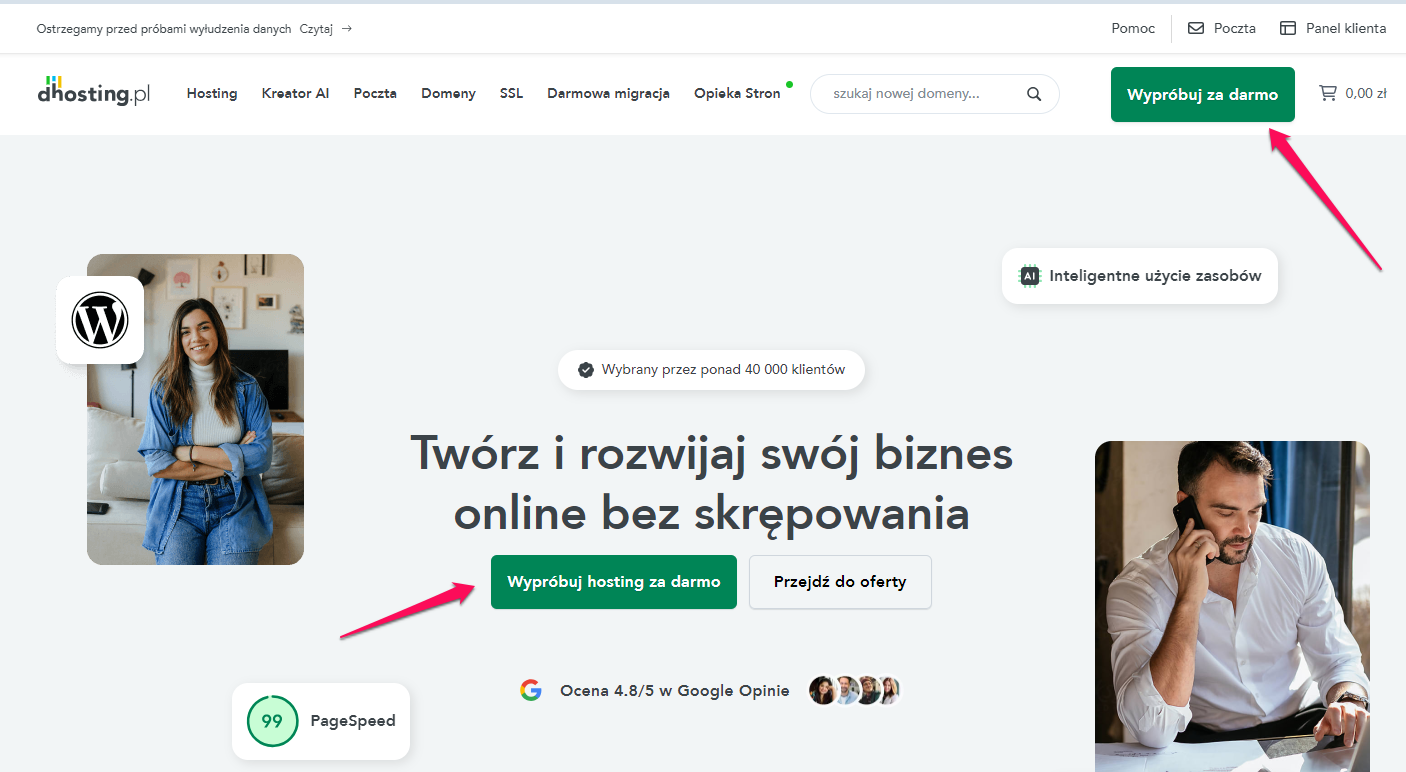Open the Poczta navigation menu item
This screenshot has height=772, width=1406.
pyautogui.click(x=375, y=93)
